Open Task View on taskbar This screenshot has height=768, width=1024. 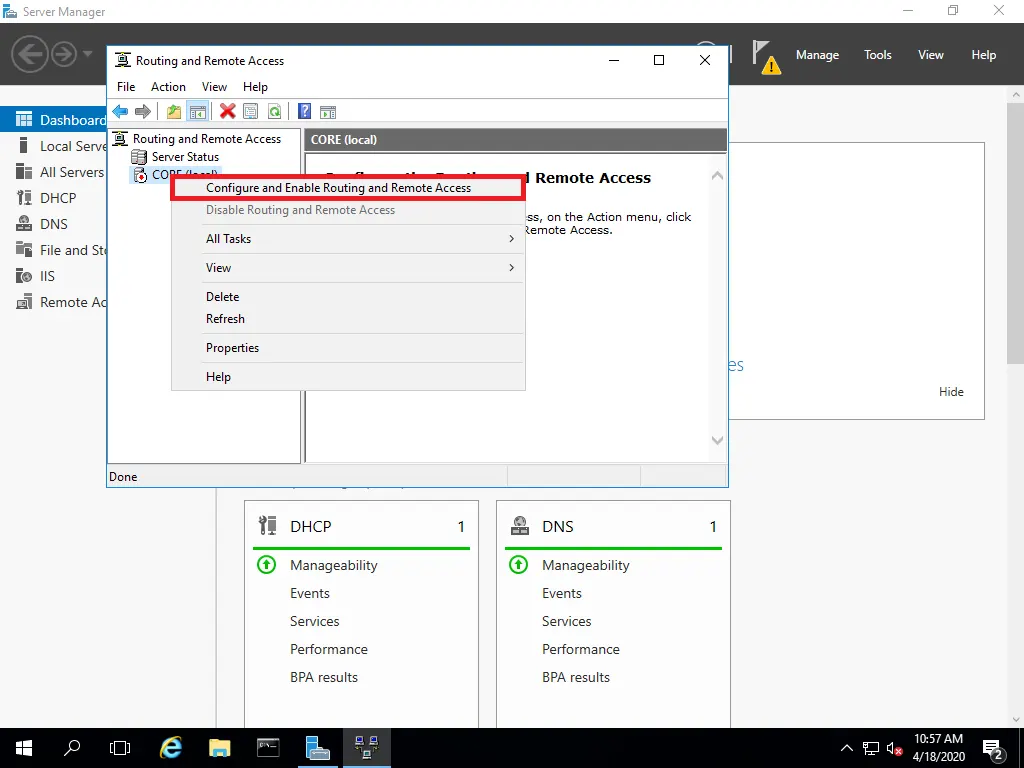(x=120, y=748)
